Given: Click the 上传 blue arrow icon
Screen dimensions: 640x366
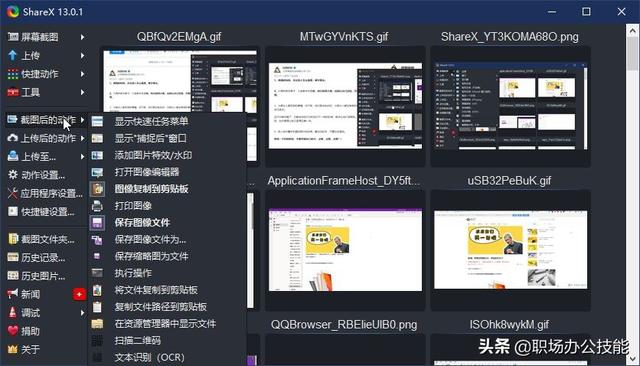Looking at the screenshot, I should 13,55.
